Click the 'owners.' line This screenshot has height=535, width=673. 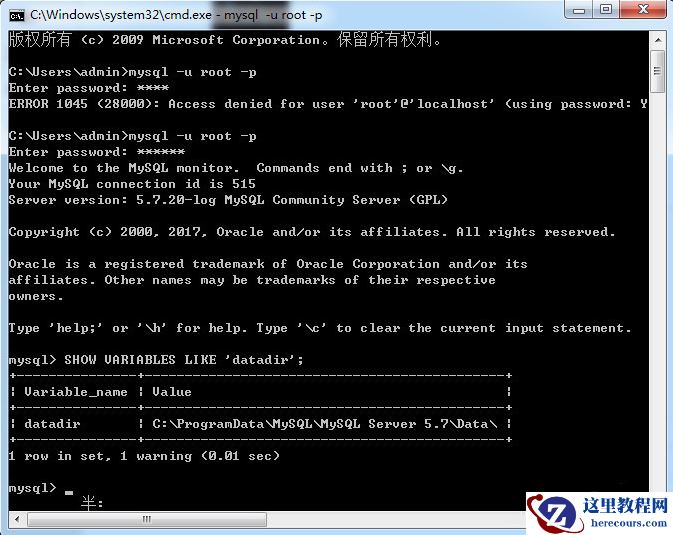point(36,296)
